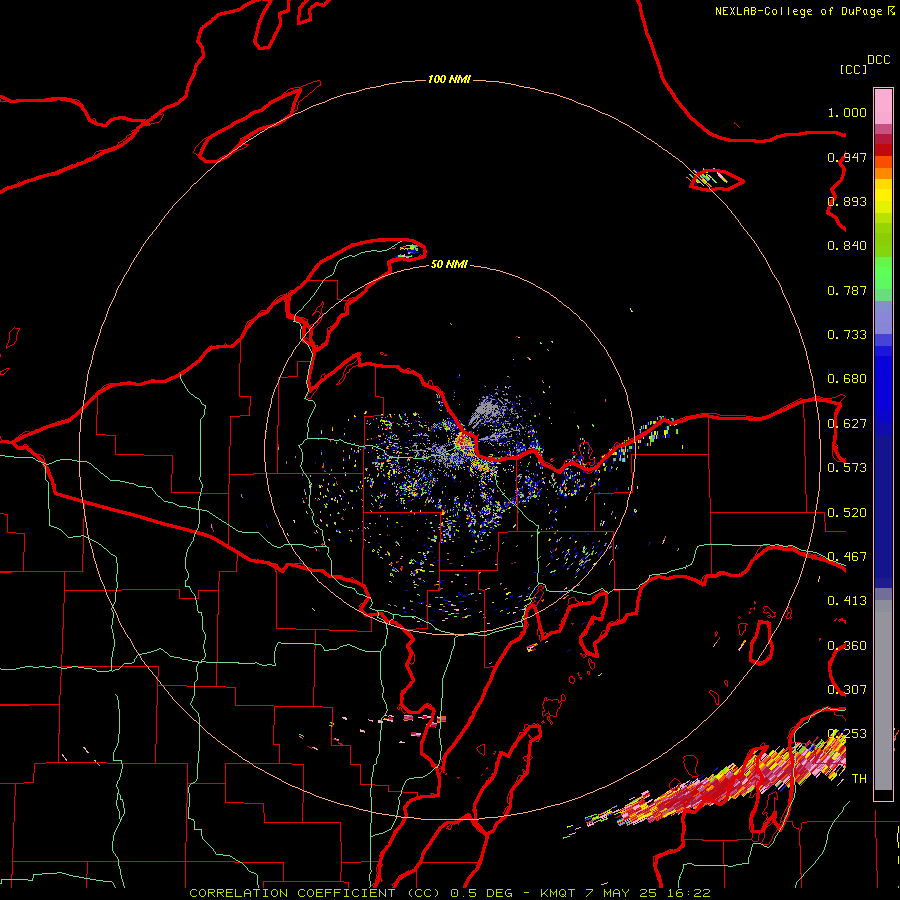Click the TH label at legend bottom
The width and height of the screenshot is (900, 900).
tap(859, 779)
